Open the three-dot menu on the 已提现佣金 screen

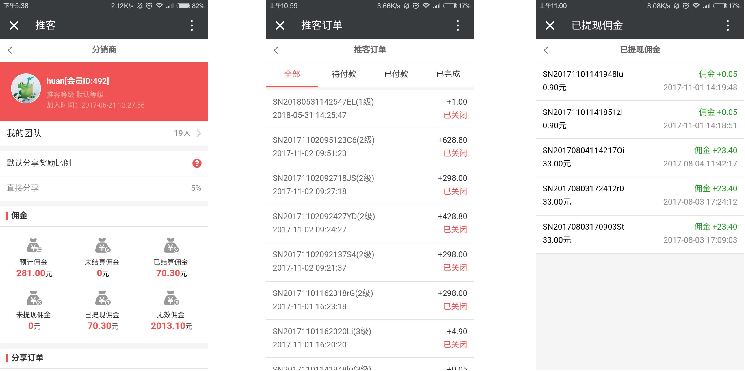(728, 26)
